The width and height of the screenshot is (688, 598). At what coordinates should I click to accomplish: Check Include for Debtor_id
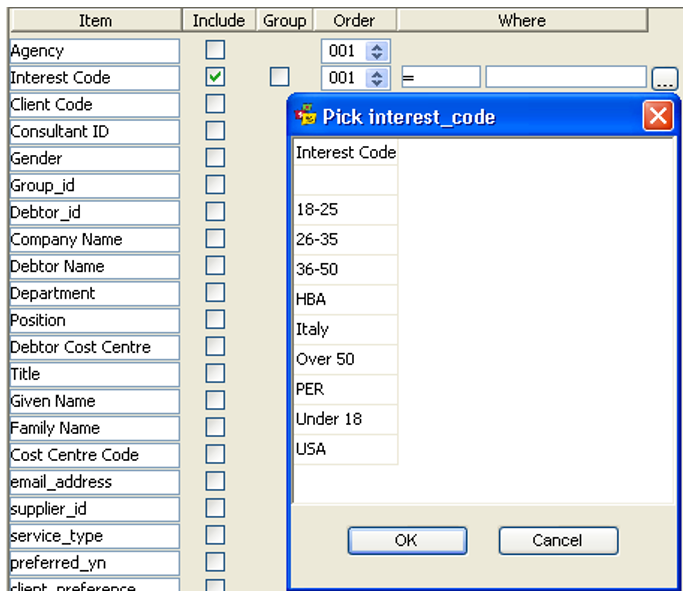click(x=215, y=211)
